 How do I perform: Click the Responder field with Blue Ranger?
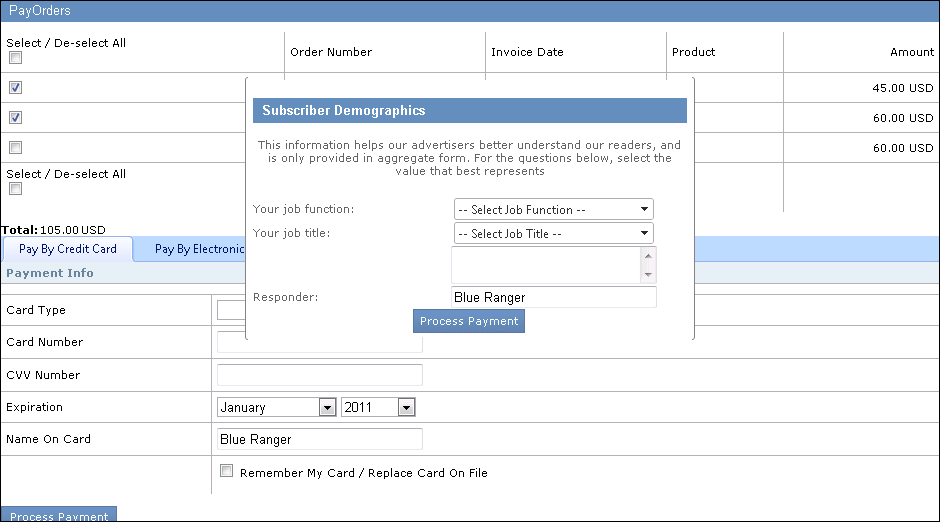[x=553, y=297]
